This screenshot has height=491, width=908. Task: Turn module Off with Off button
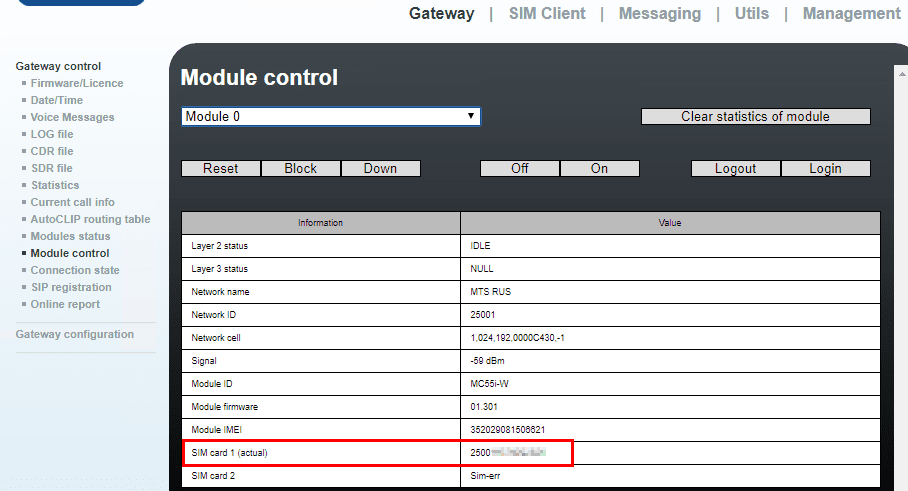[519, 168]
